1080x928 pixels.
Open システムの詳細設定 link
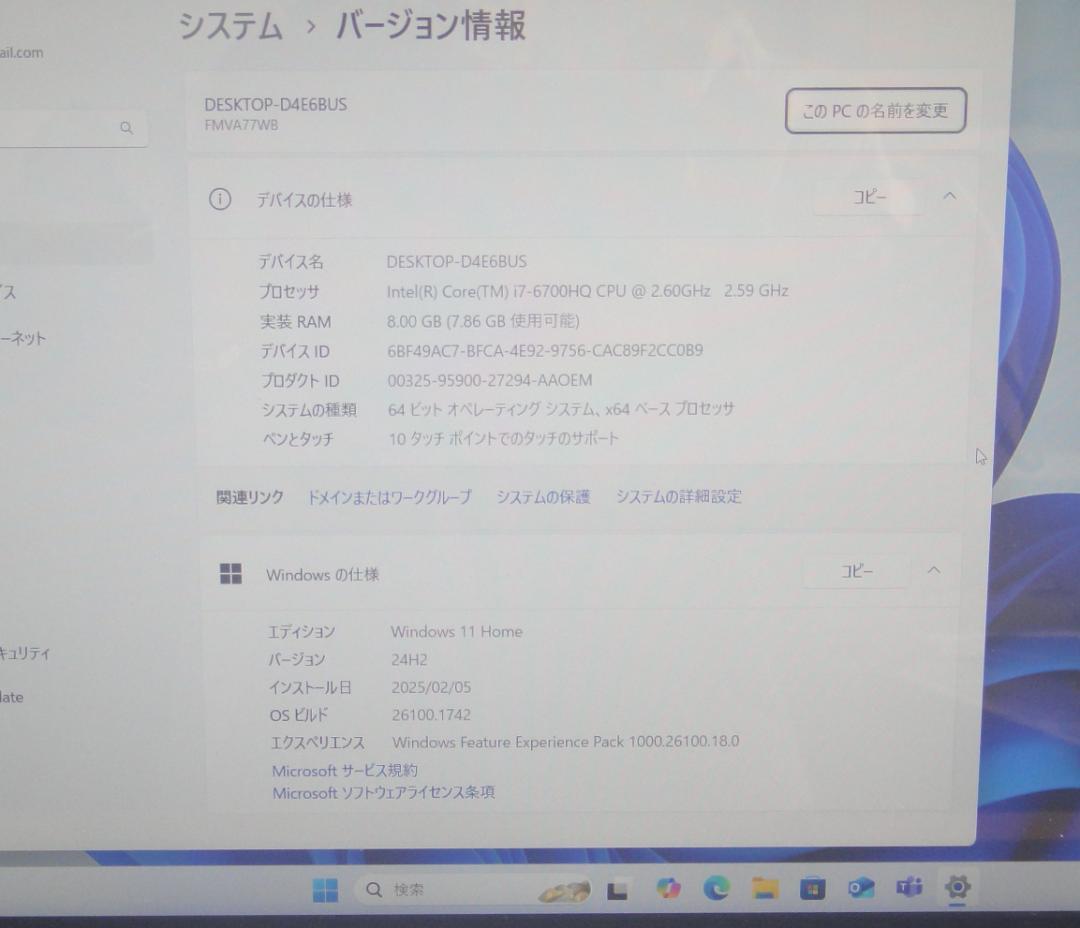coord(680,496)
